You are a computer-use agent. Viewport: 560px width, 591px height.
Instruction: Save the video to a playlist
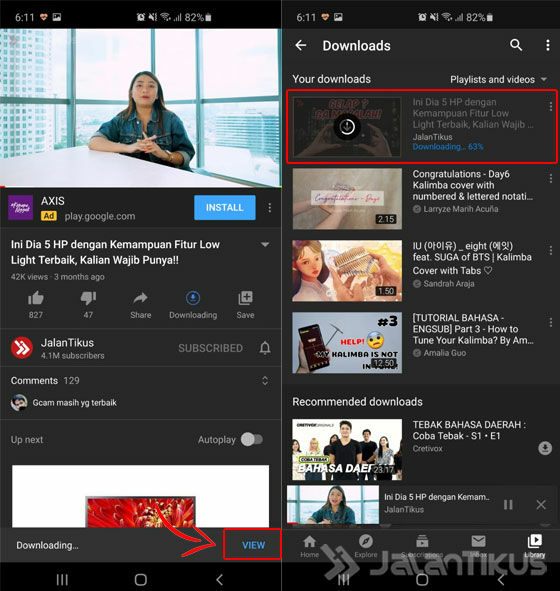pyautogui.click(x=245, y=298)
